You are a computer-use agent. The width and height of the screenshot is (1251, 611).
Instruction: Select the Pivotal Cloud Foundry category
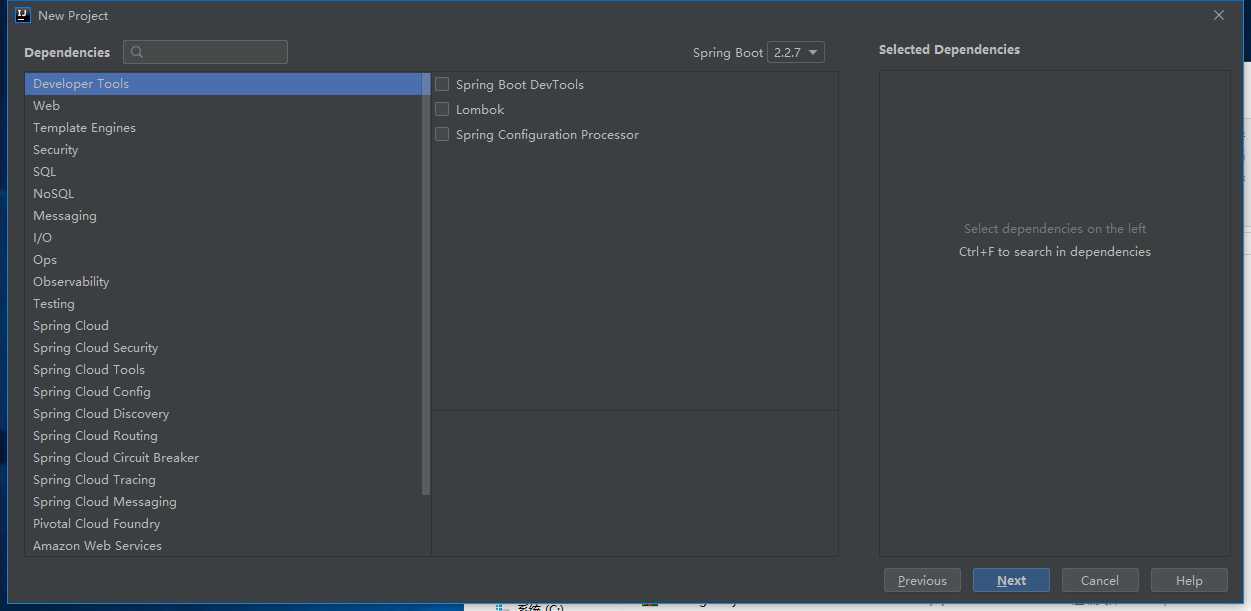point(224,524)
